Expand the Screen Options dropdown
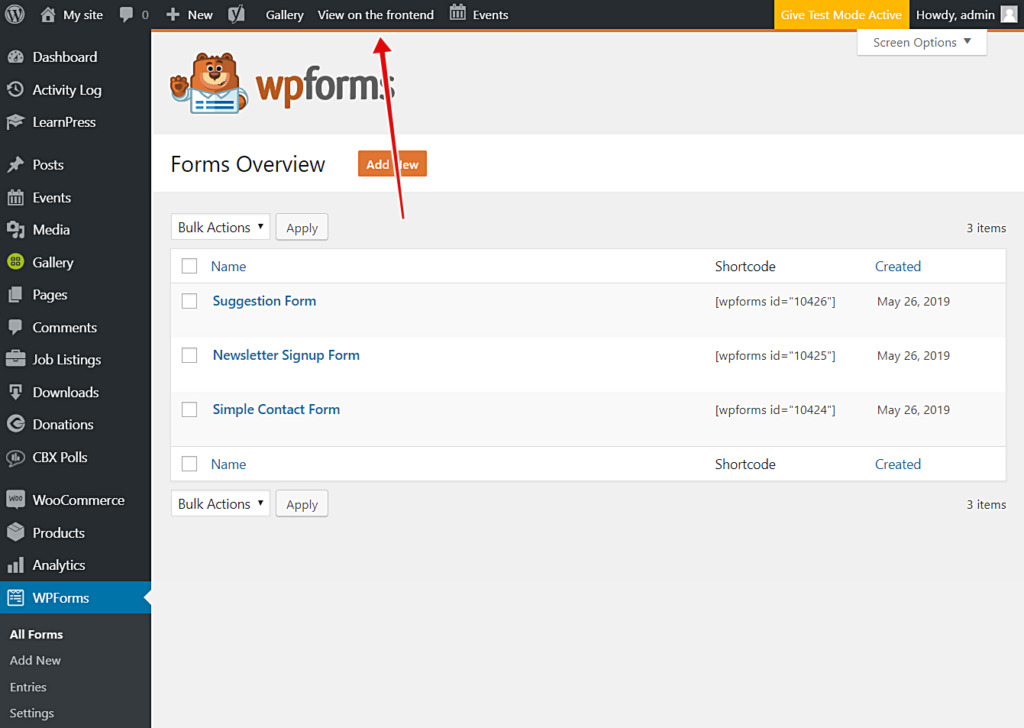 coord(920,42)
